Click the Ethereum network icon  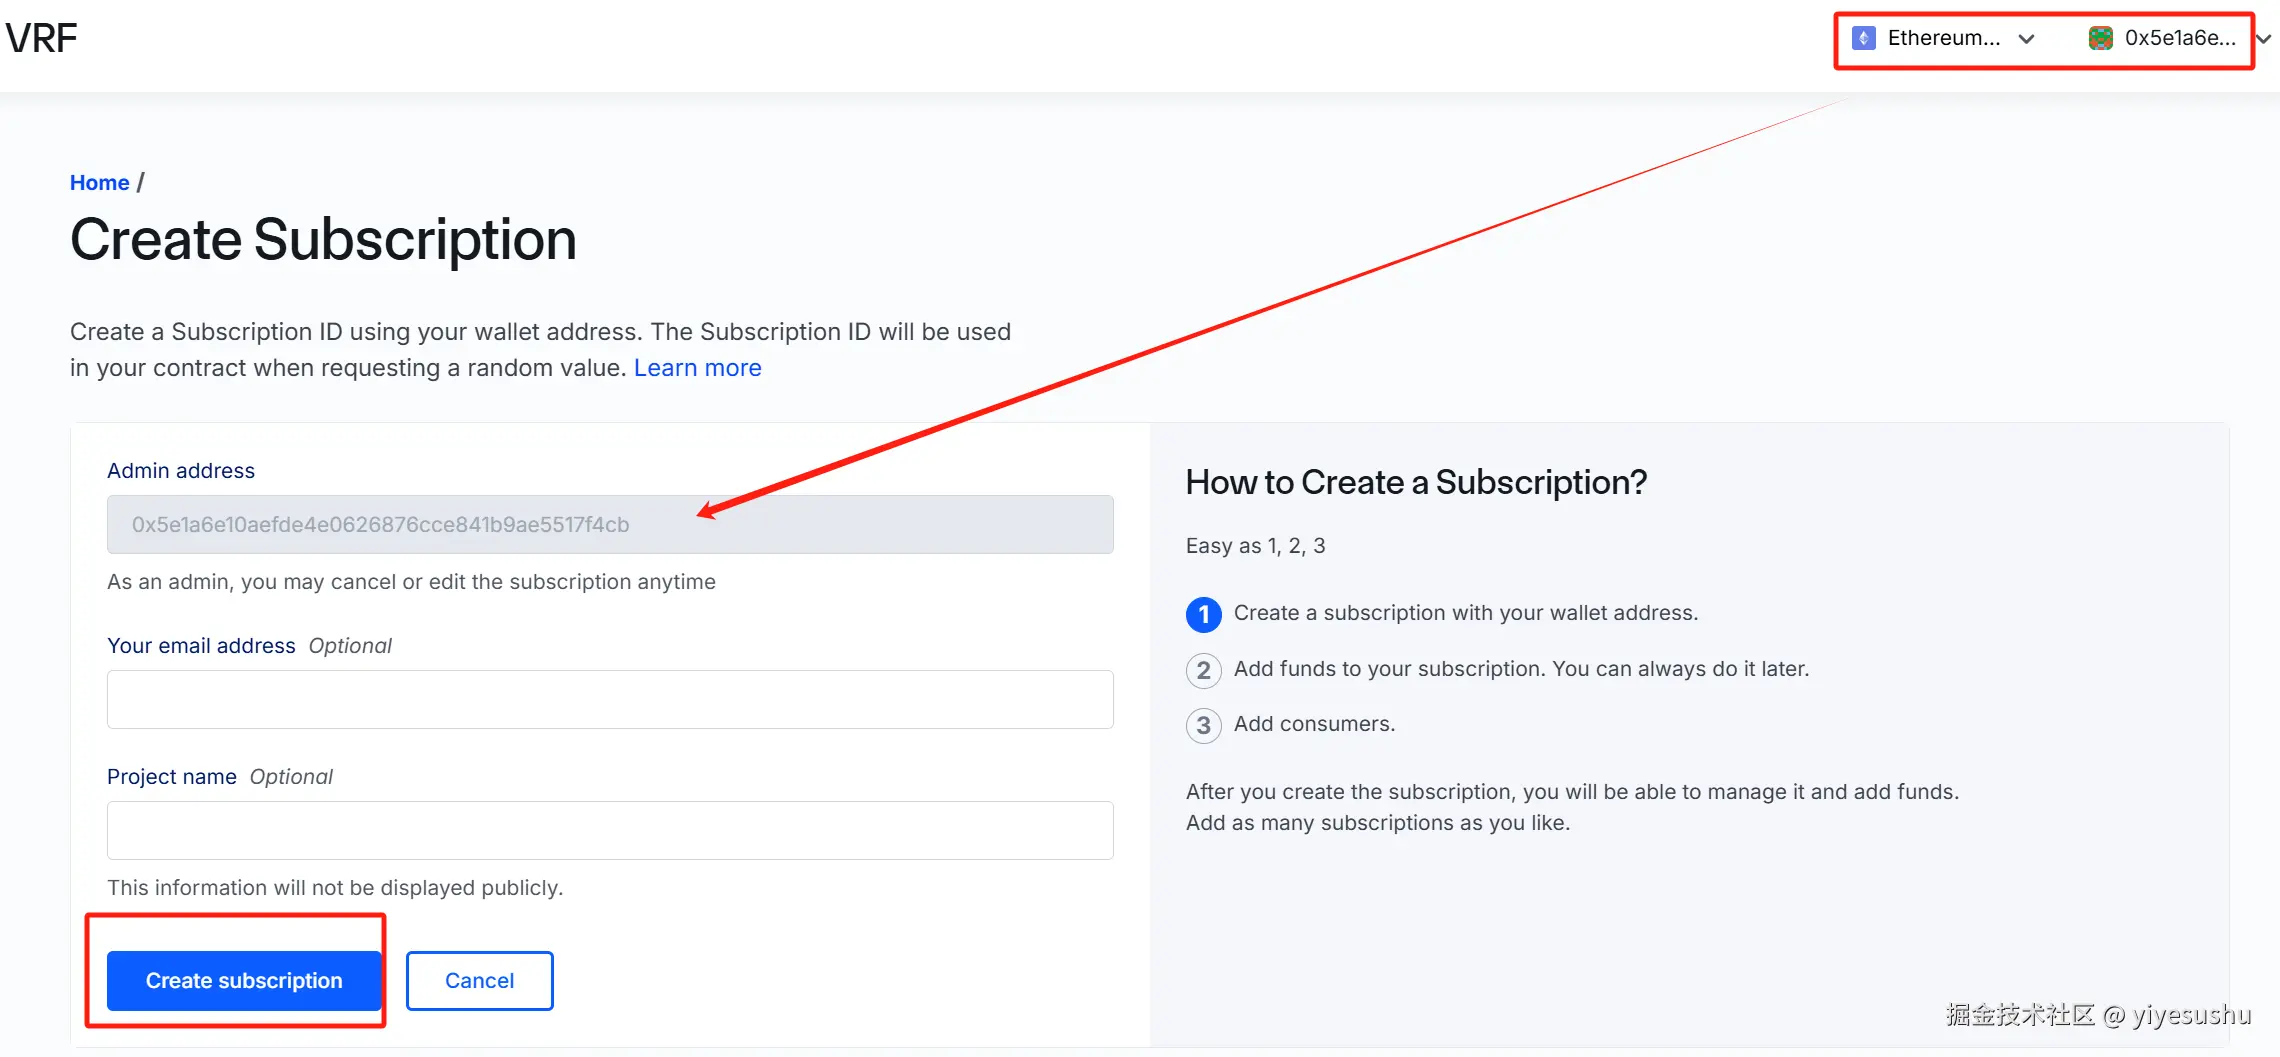[1863, 39]
